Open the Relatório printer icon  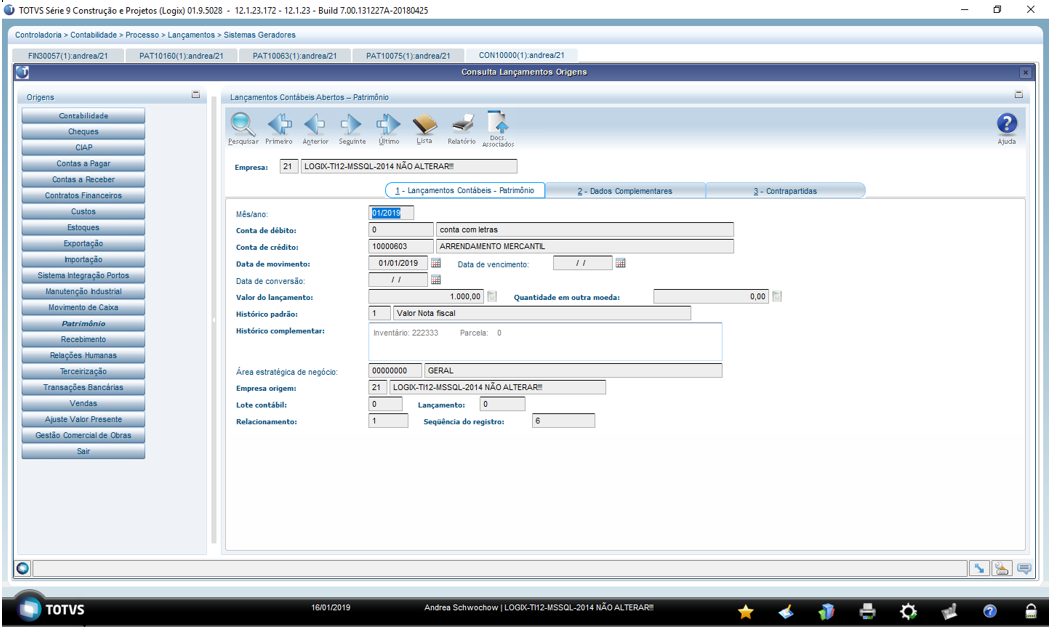click(462, 124)
